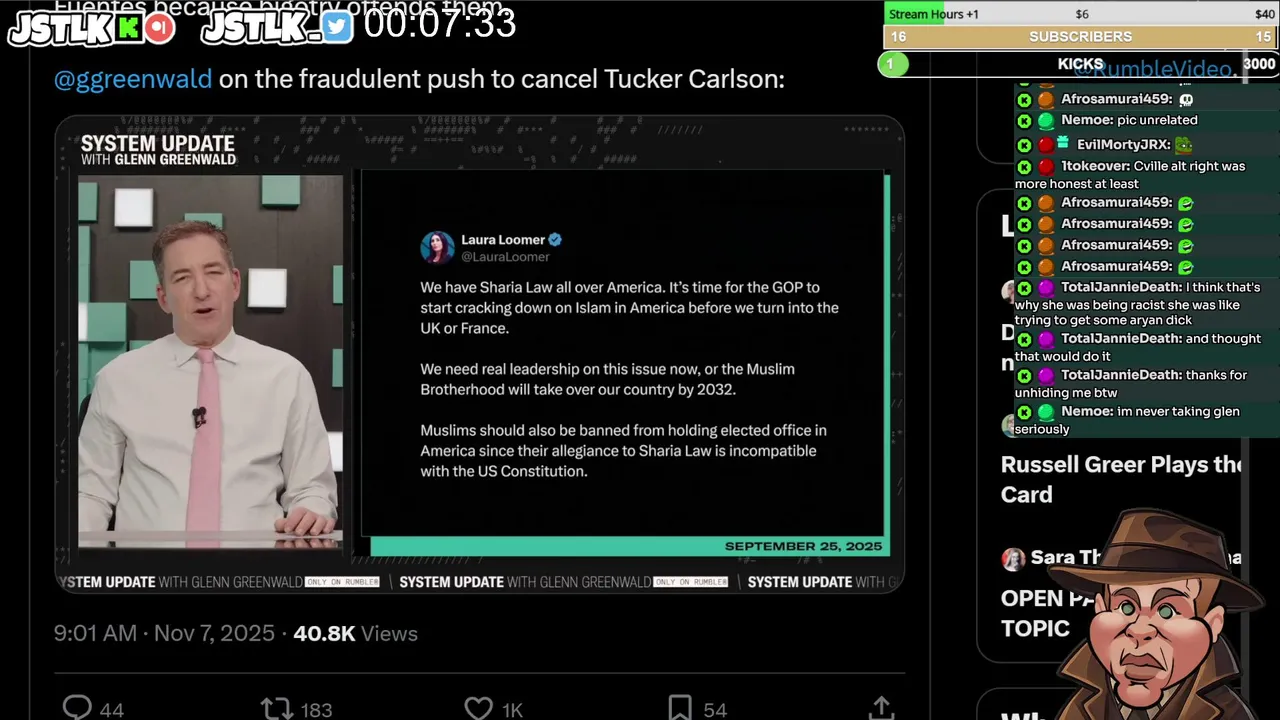Click the green X beside 'im never taking glen' message
The height and width of the screenshot is (720, 1280).
1024,412
